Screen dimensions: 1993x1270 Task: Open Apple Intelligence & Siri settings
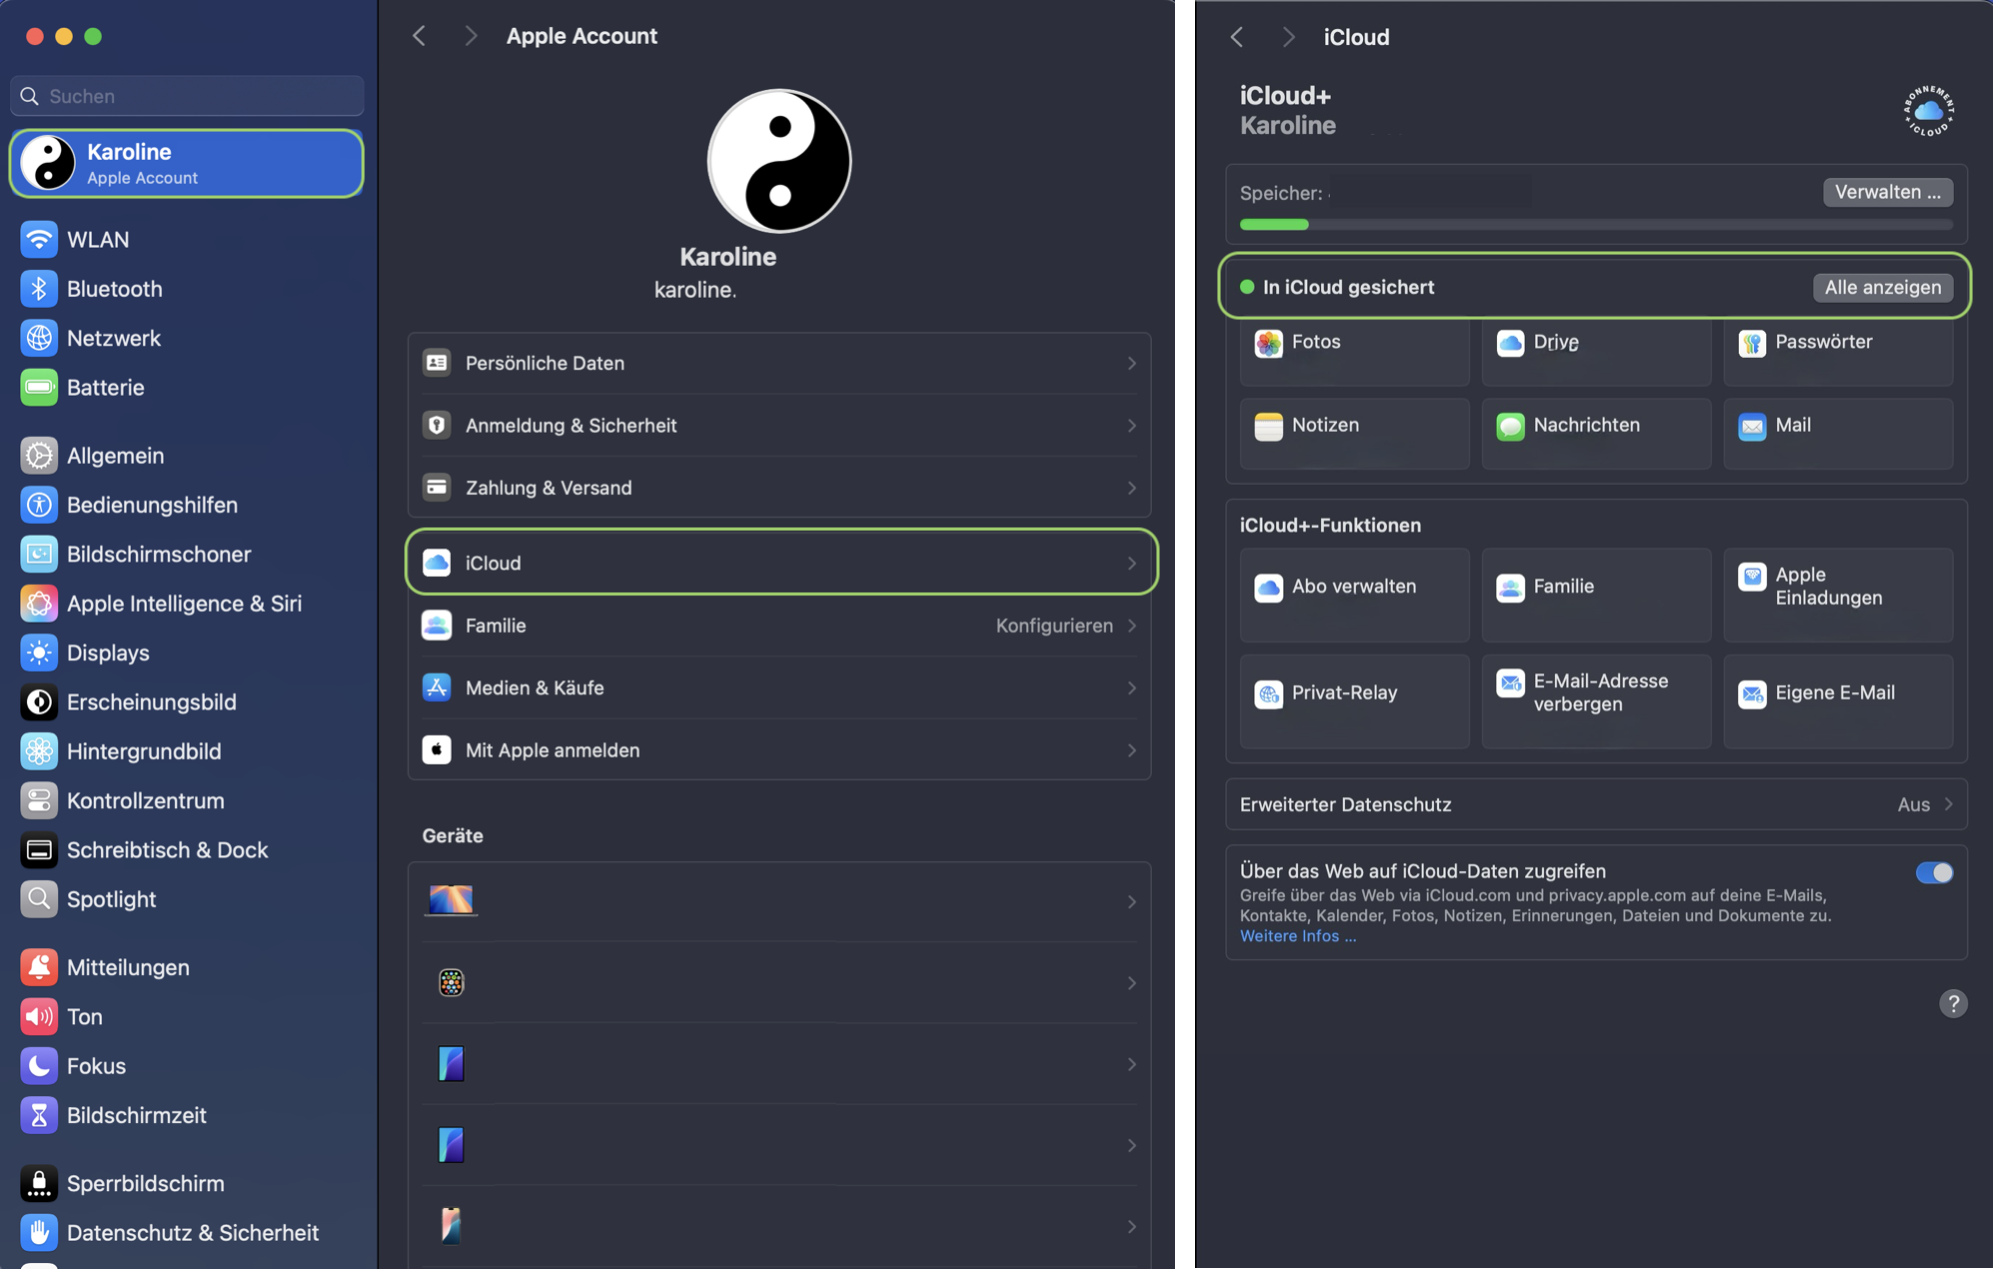tap(184, 603)
